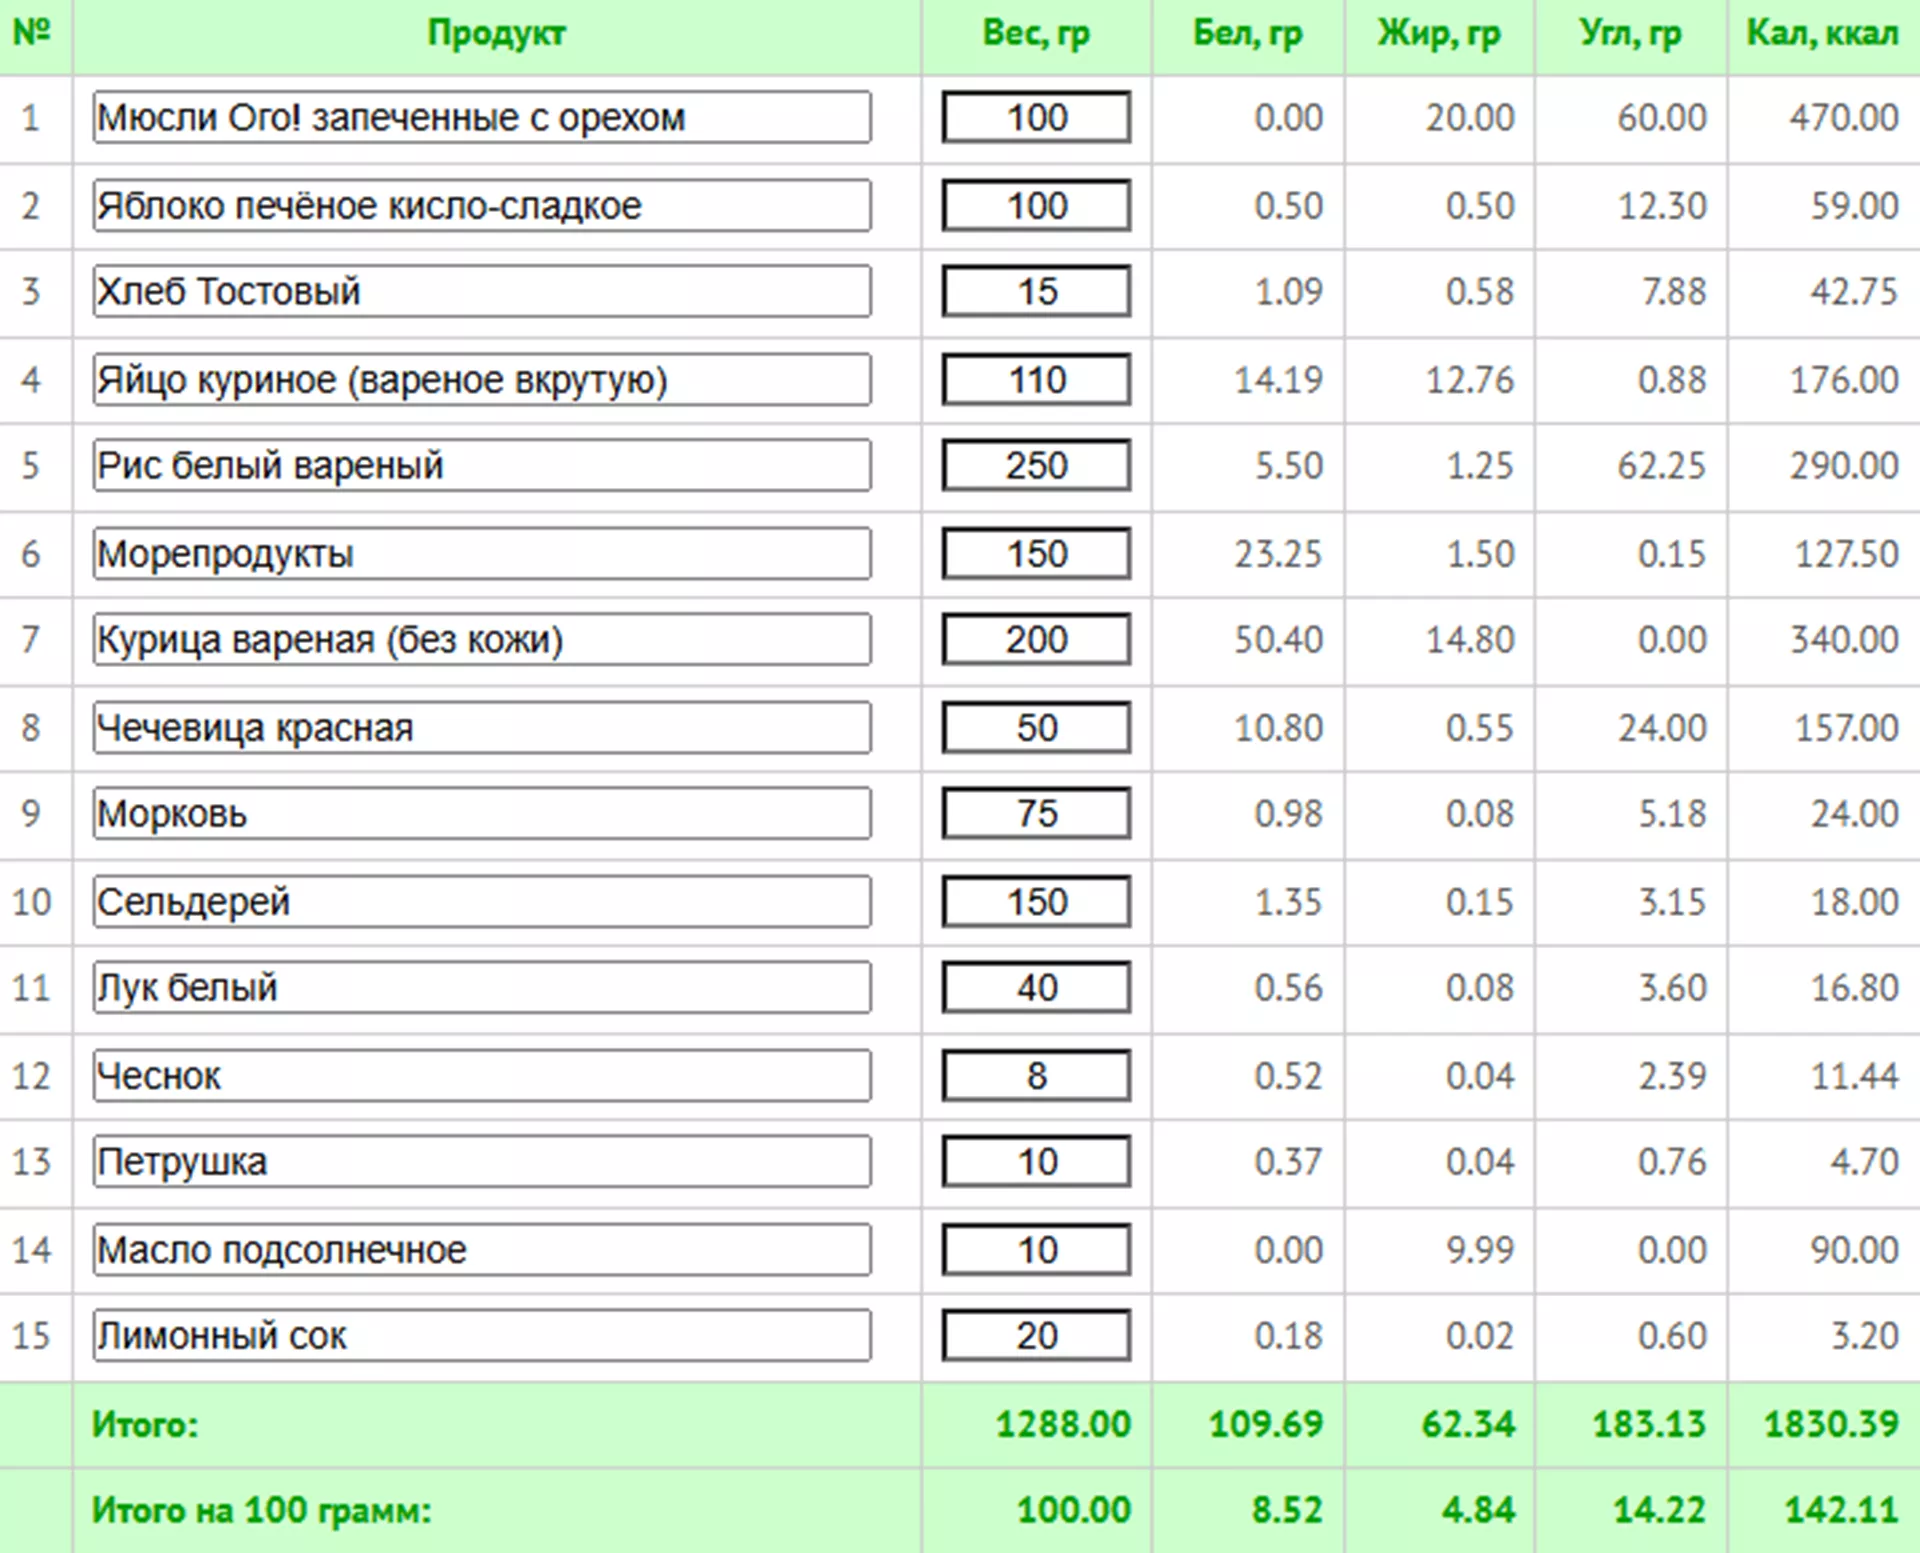Click the 'Продукт' column header
The height and width of the screenshot is (1553, 1920).
click(496, 34)
